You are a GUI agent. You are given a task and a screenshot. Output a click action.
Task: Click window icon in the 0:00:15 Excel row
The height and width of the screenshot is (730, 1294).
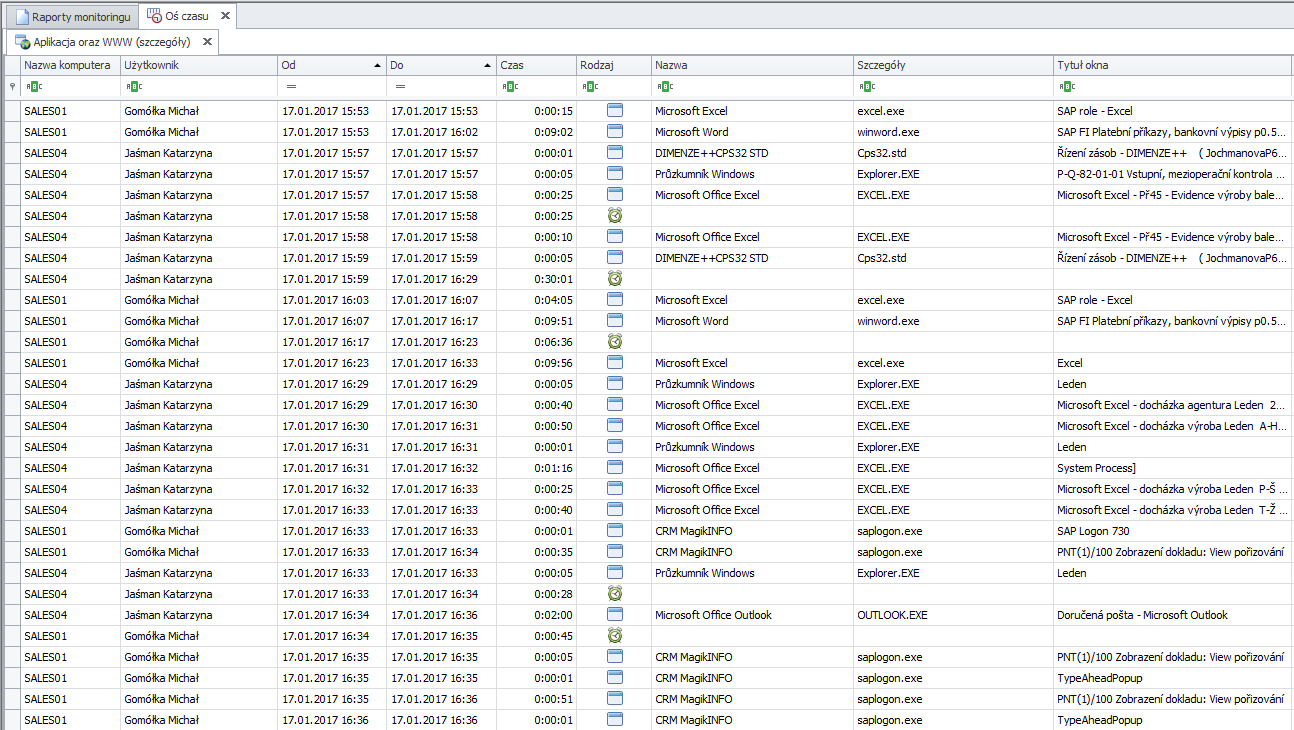[615, 111]
